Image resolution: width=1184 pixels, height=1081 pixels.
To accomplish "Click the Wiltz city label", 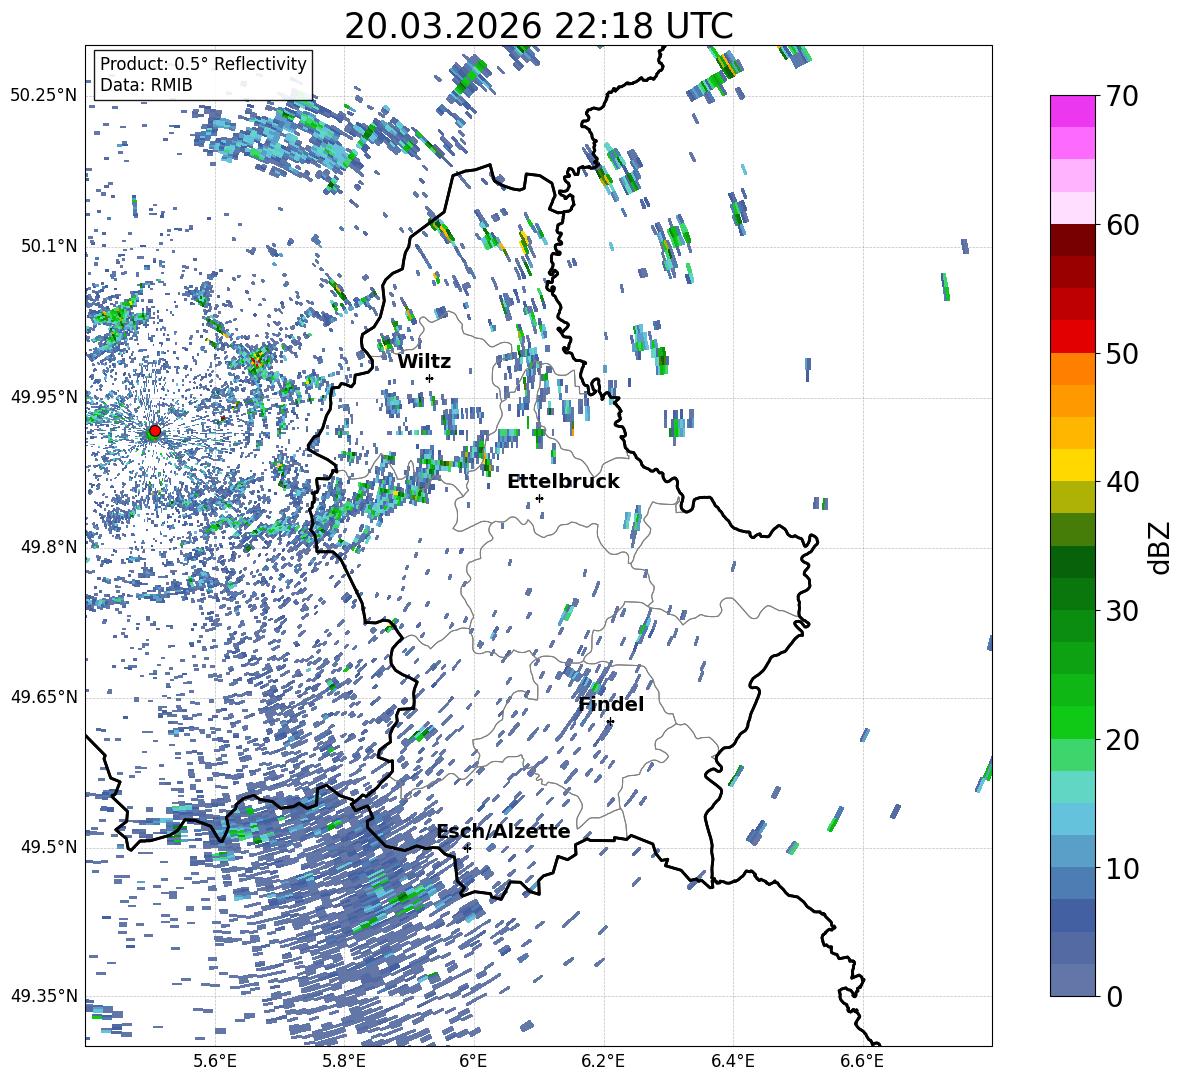I will tap(424, 361).
